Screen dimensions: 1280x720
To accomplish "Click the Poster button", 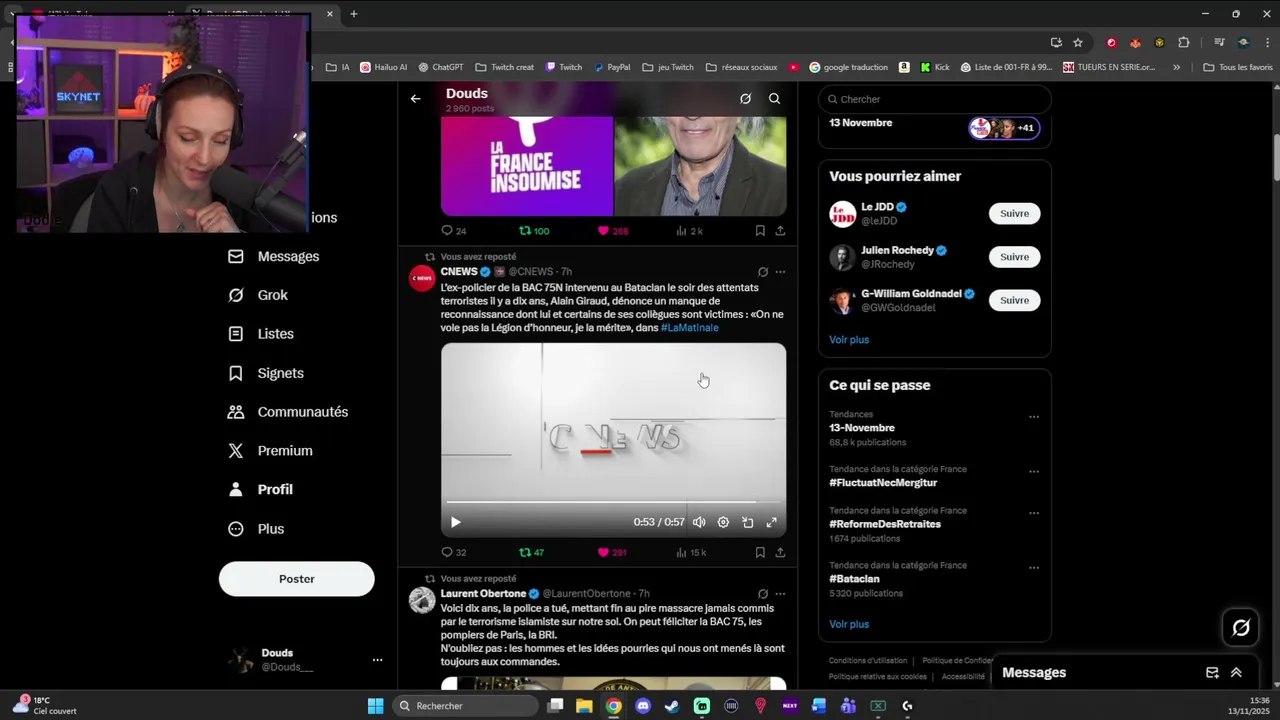I will click(x=297, y=579).
